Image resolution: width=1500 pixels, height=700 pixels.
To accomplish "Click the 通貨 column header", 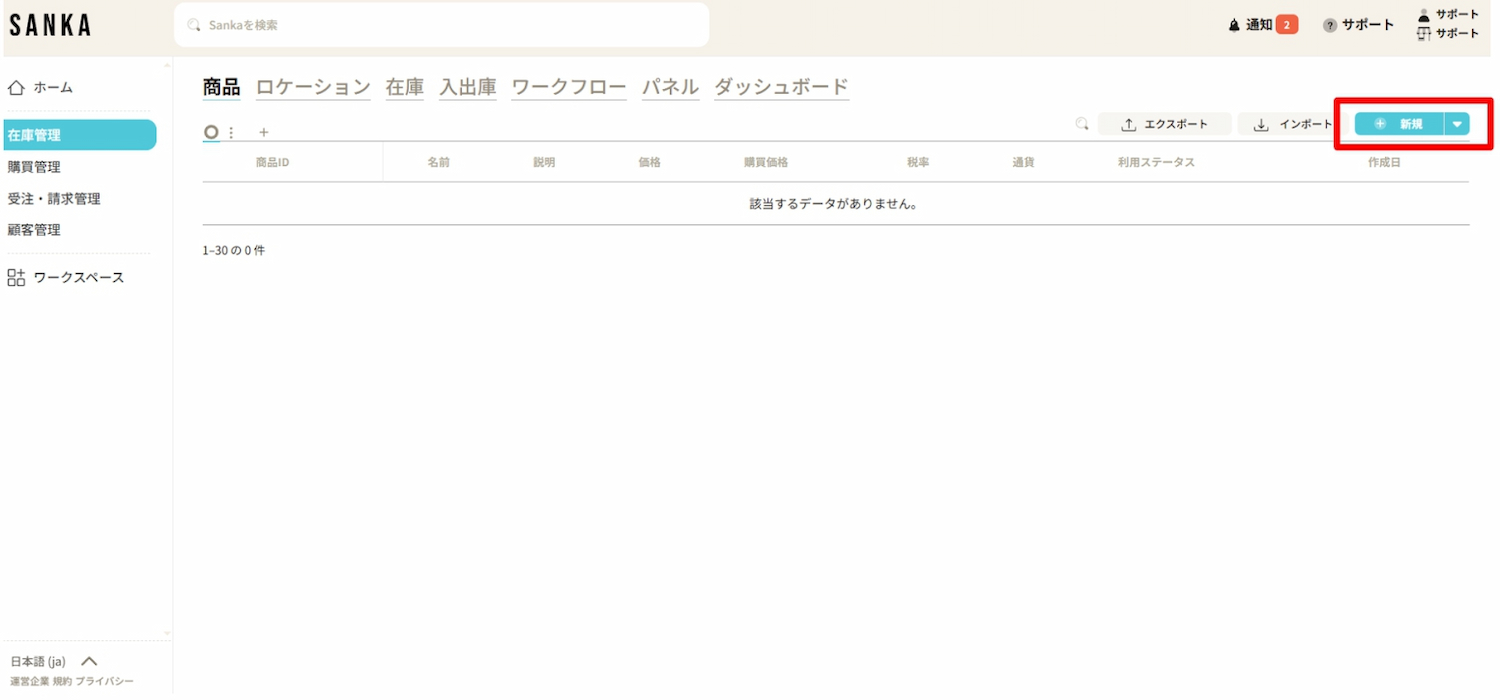I will (x=1023, y=162).
